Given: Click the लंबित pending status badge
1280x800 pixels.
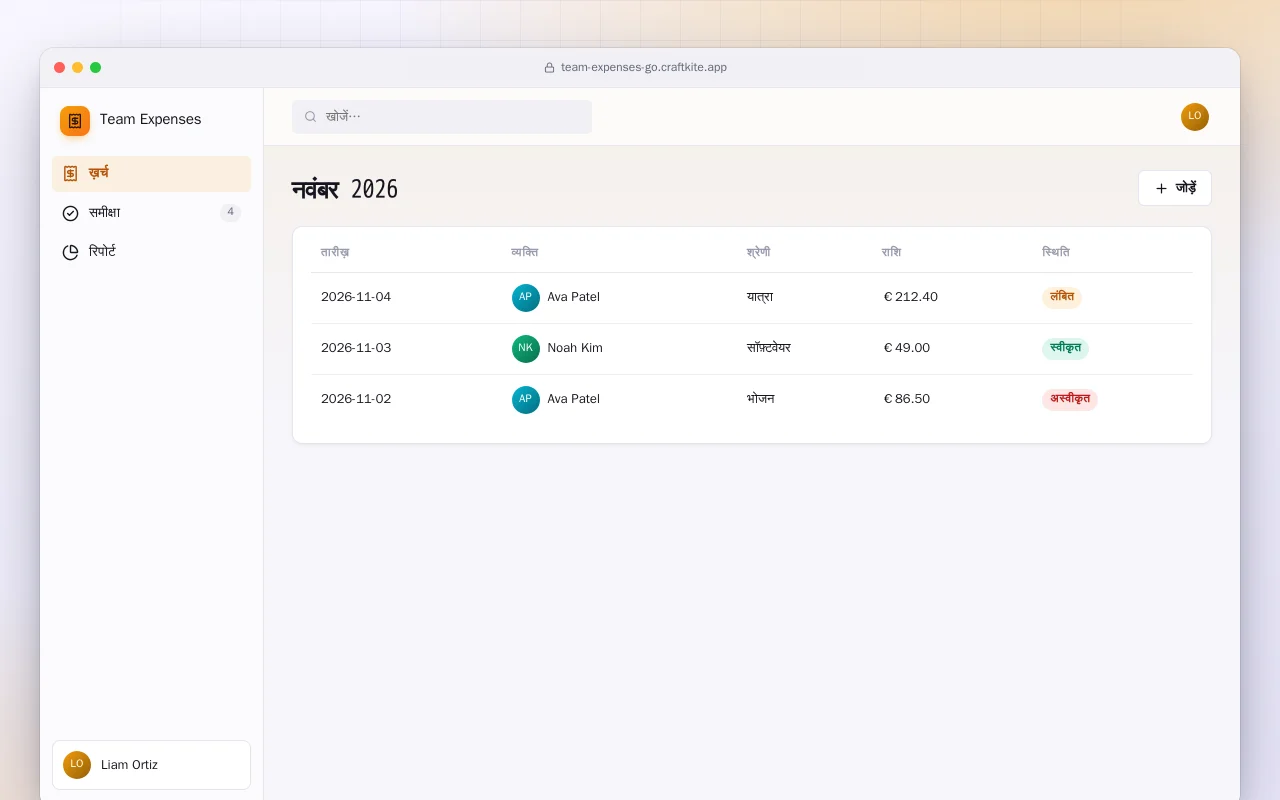Looking at the screenshot, I should click(1062, 297).
